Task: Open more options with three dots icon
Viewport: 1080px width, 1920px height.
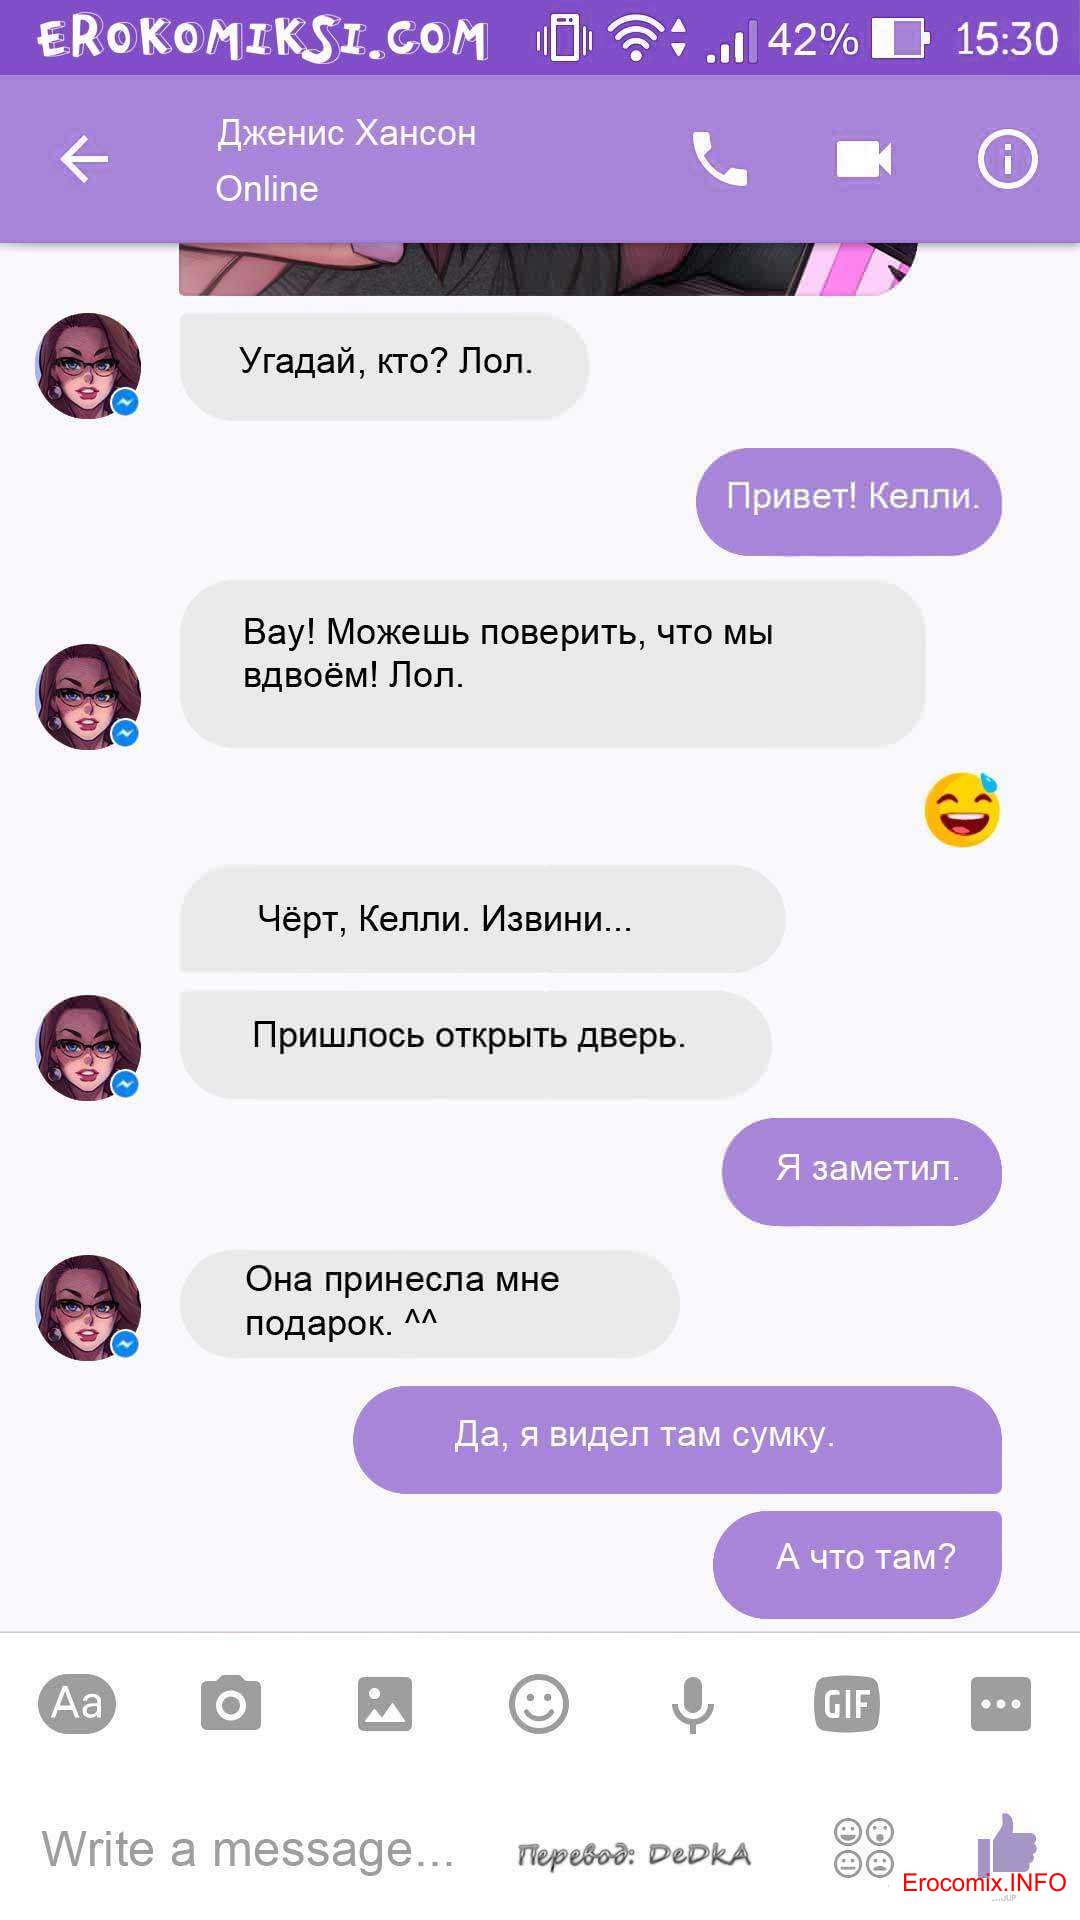Action: point(1001,1703)
